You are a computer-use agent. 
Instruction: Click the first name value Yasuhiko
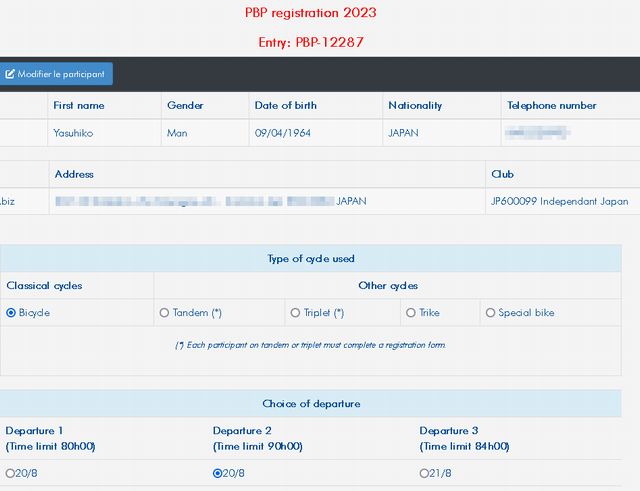[77, 132]
